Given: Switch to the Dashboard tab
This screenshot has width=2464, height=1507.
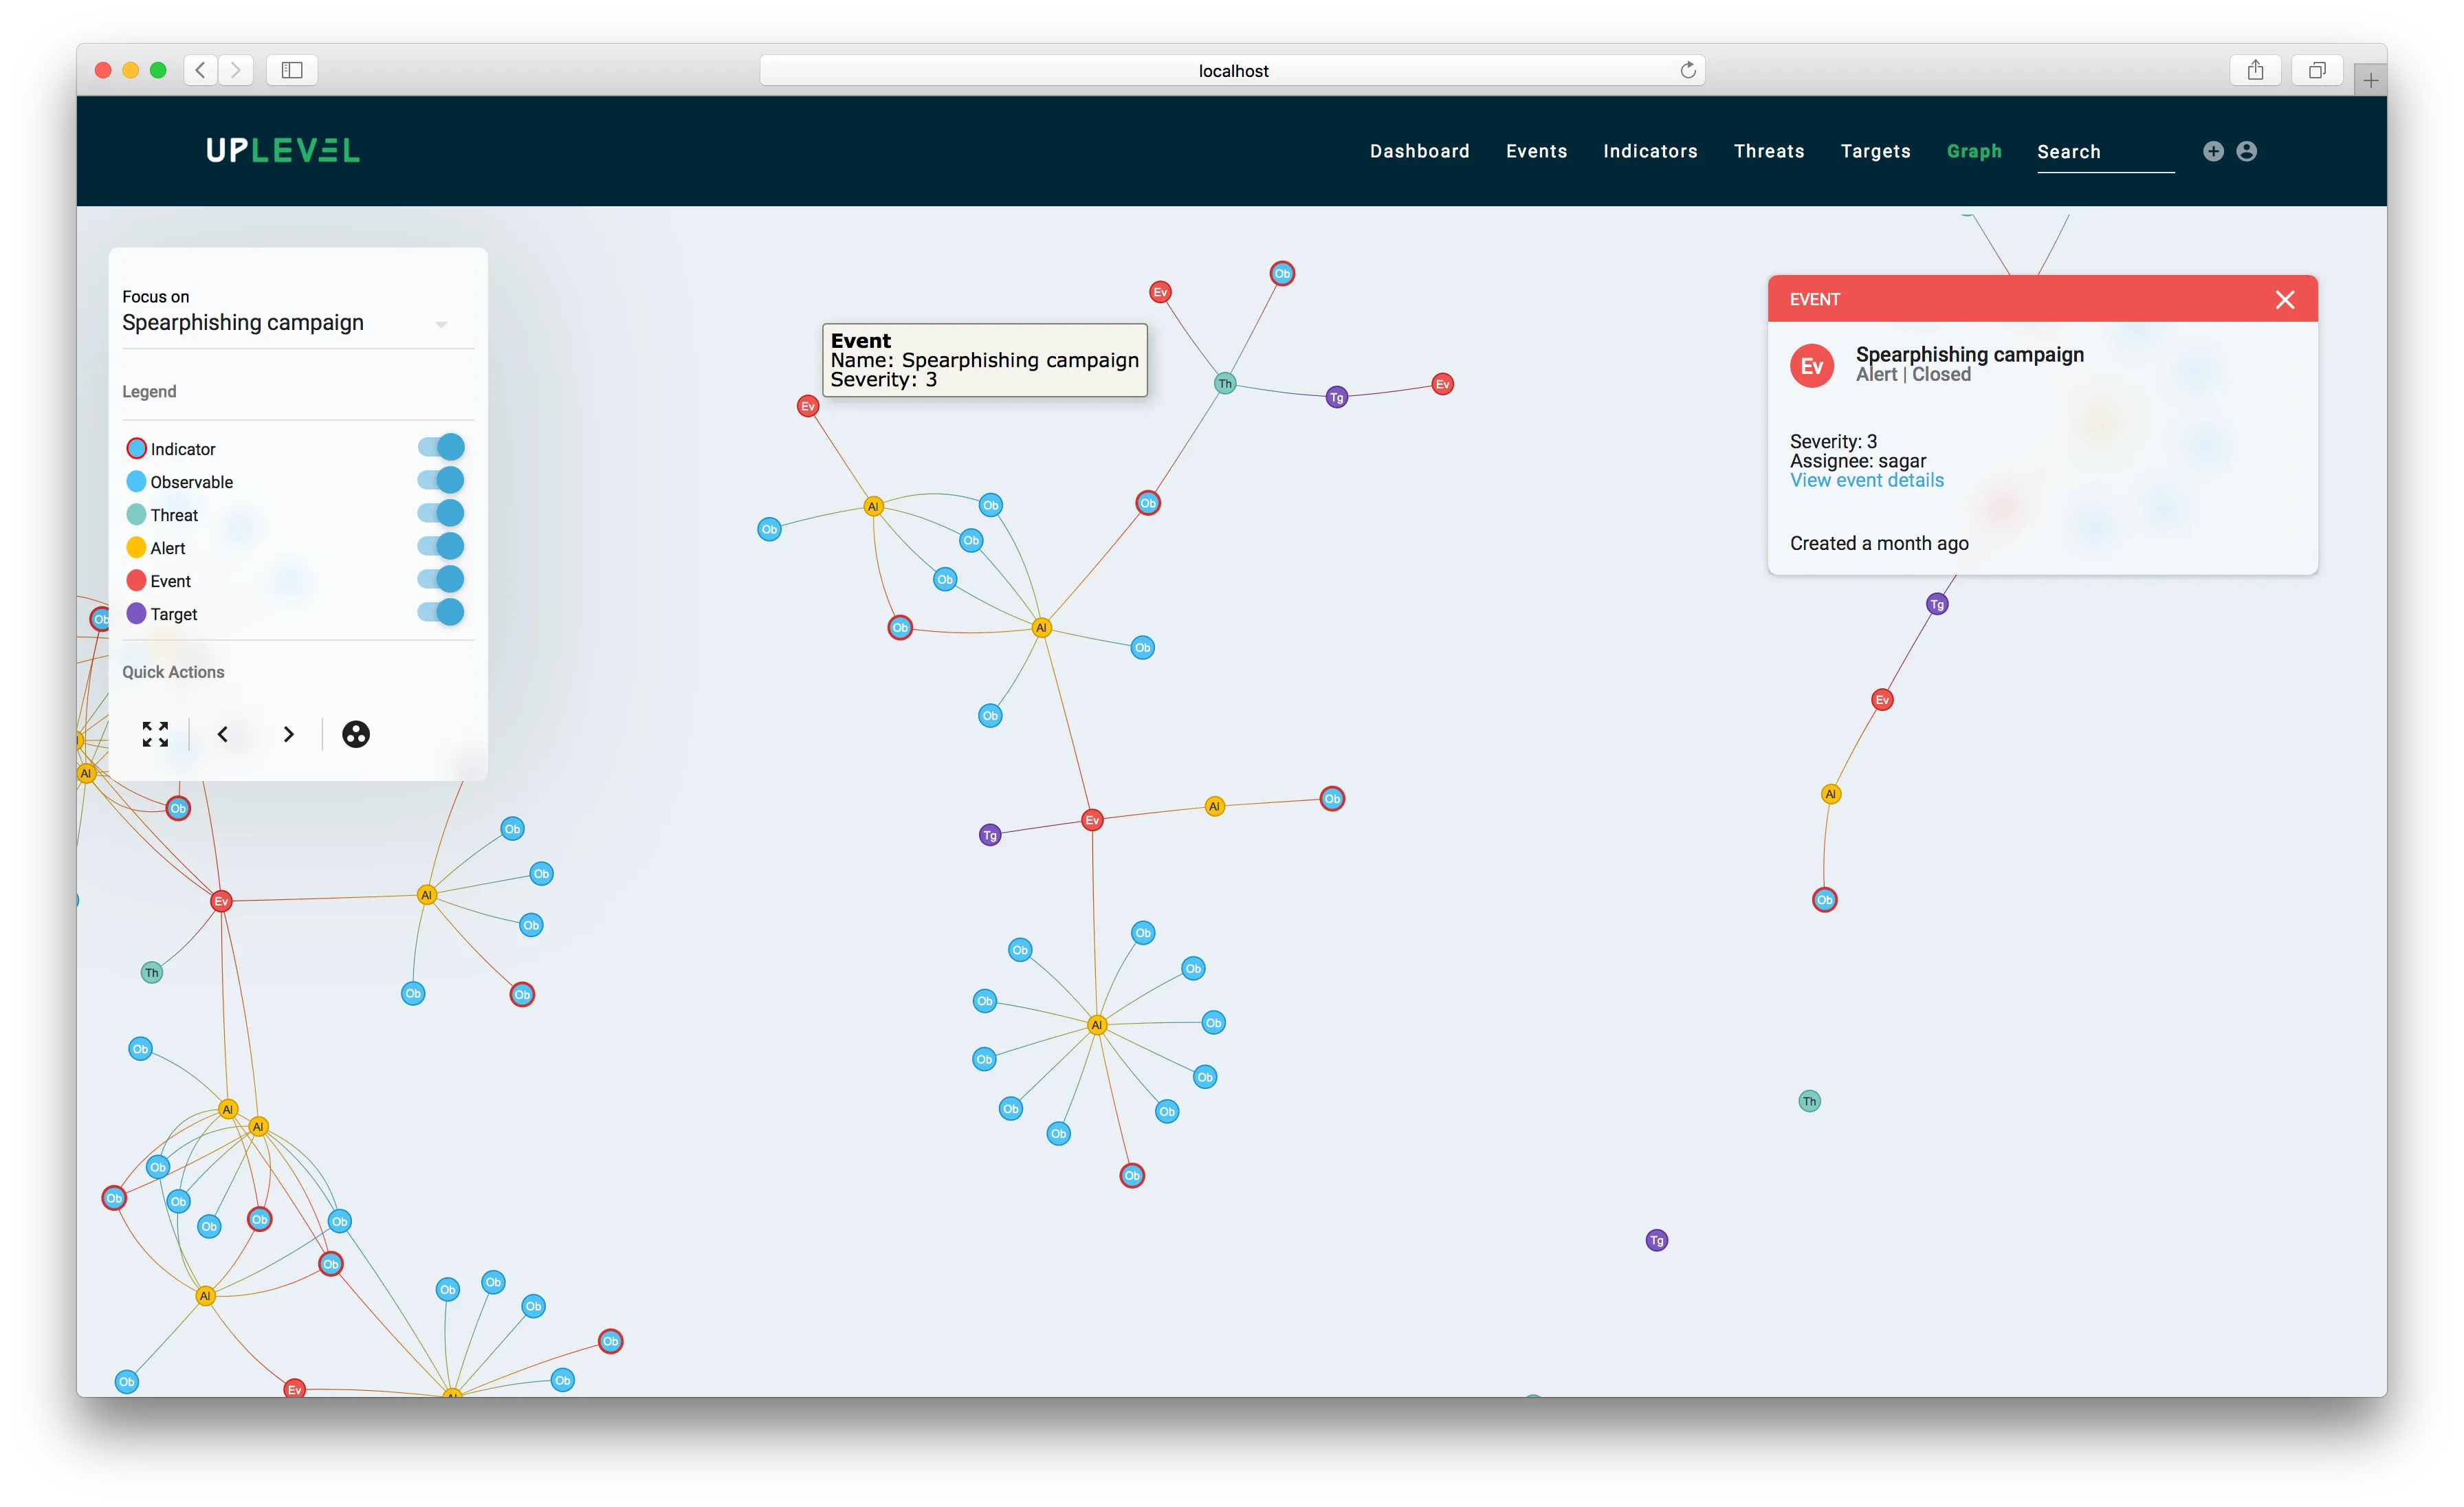Looking at the screenshot, I should tap(1419, 151).
